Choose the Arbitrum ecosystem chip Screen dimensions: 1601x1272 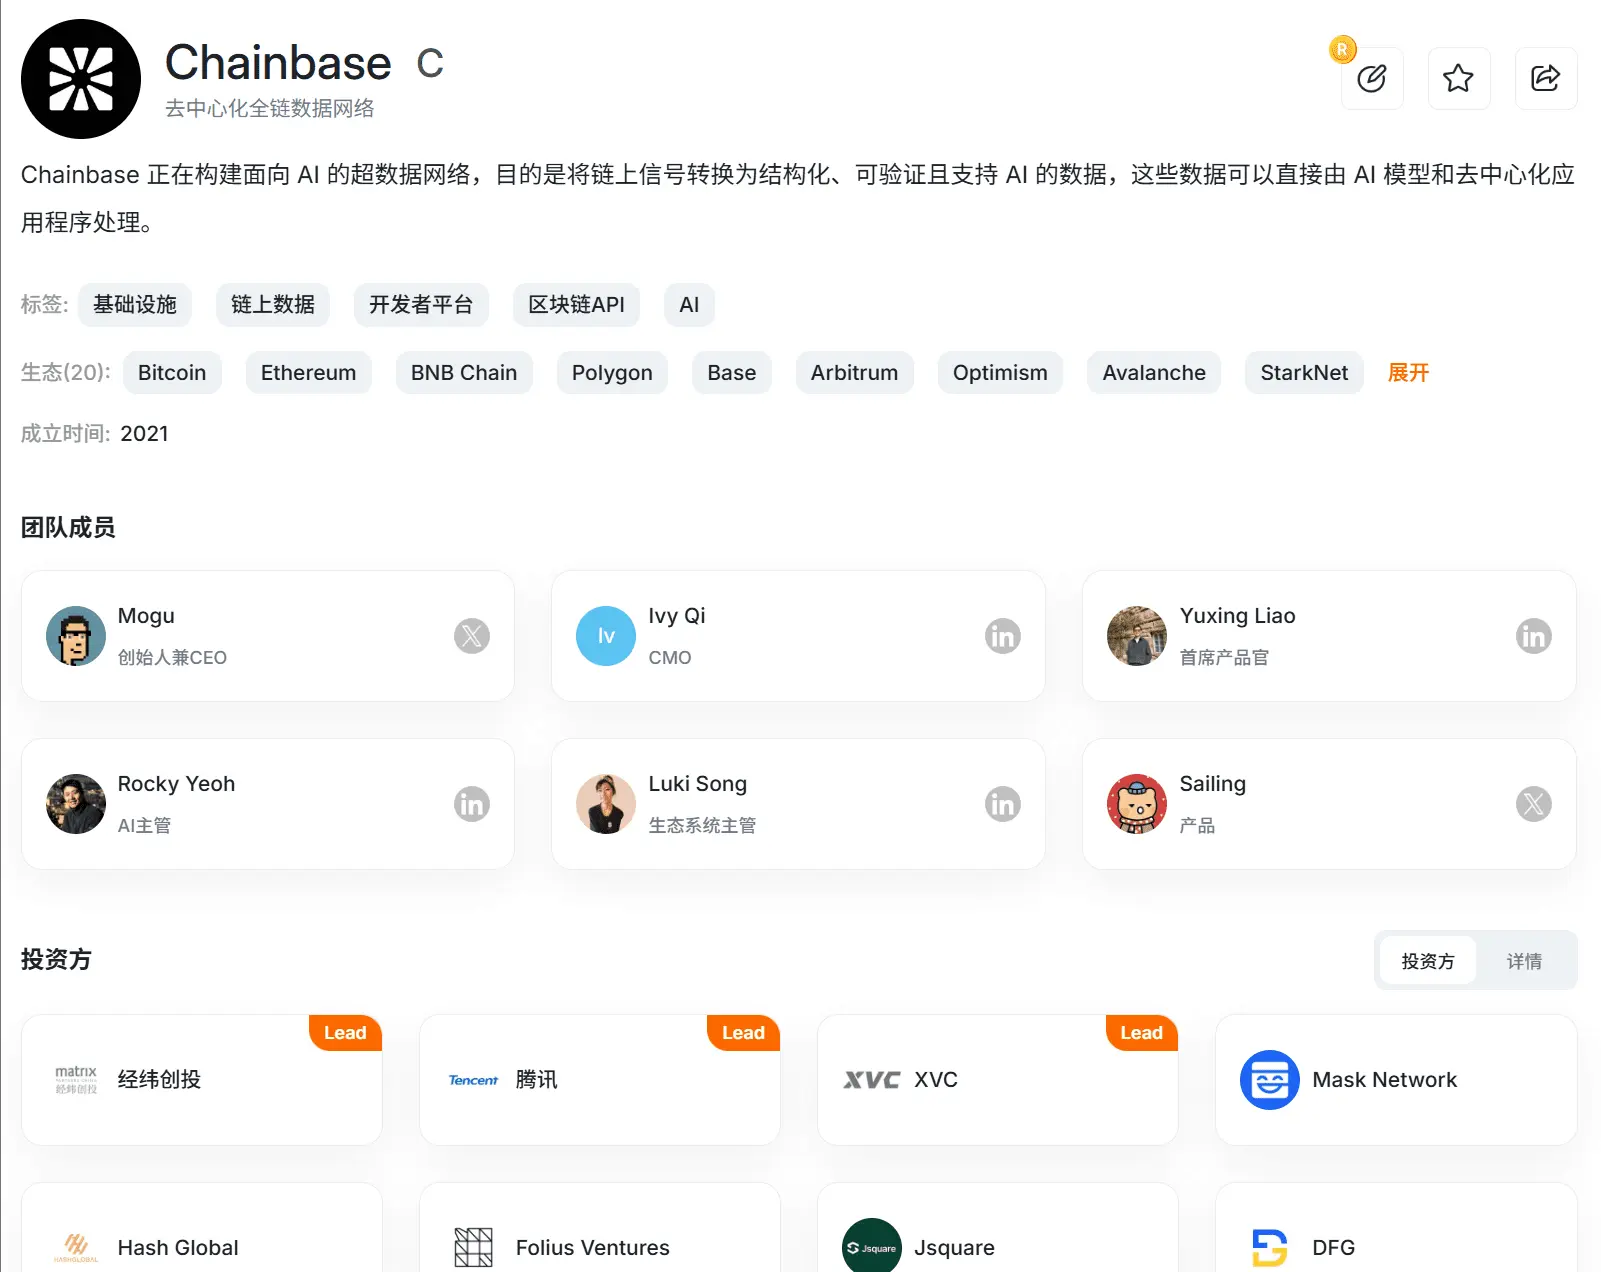[854, 373]
